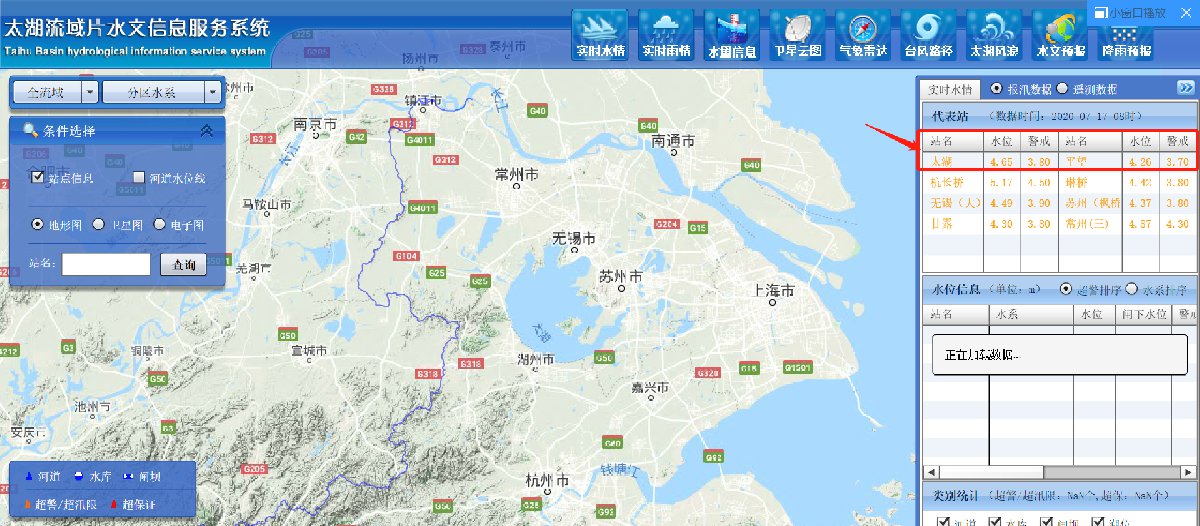Select the 地形图 terrain map radio
The image size is (1200, 526).
click(x=38, y=225)
